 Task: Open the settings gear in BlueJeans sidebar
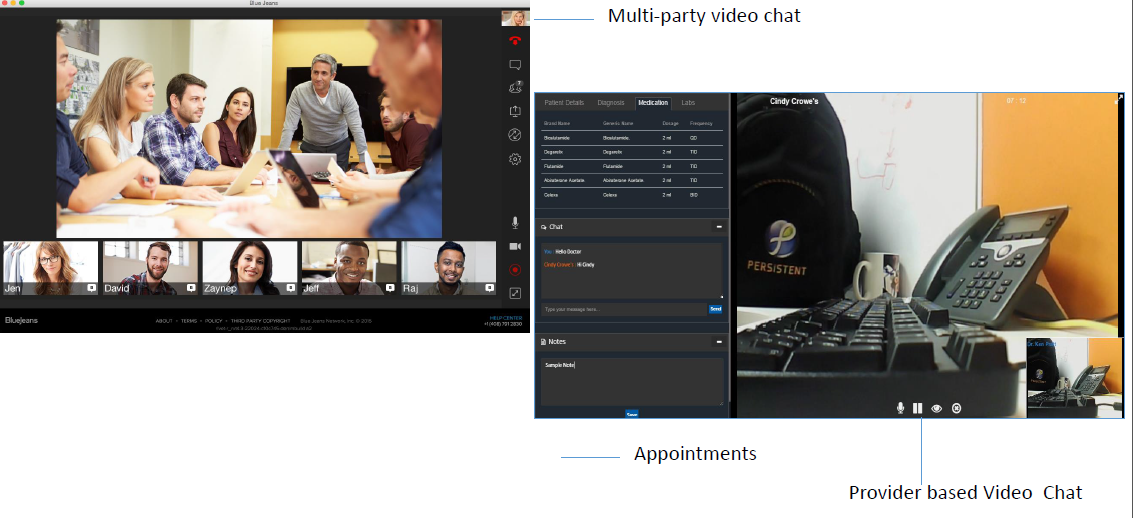pos(515,159)
